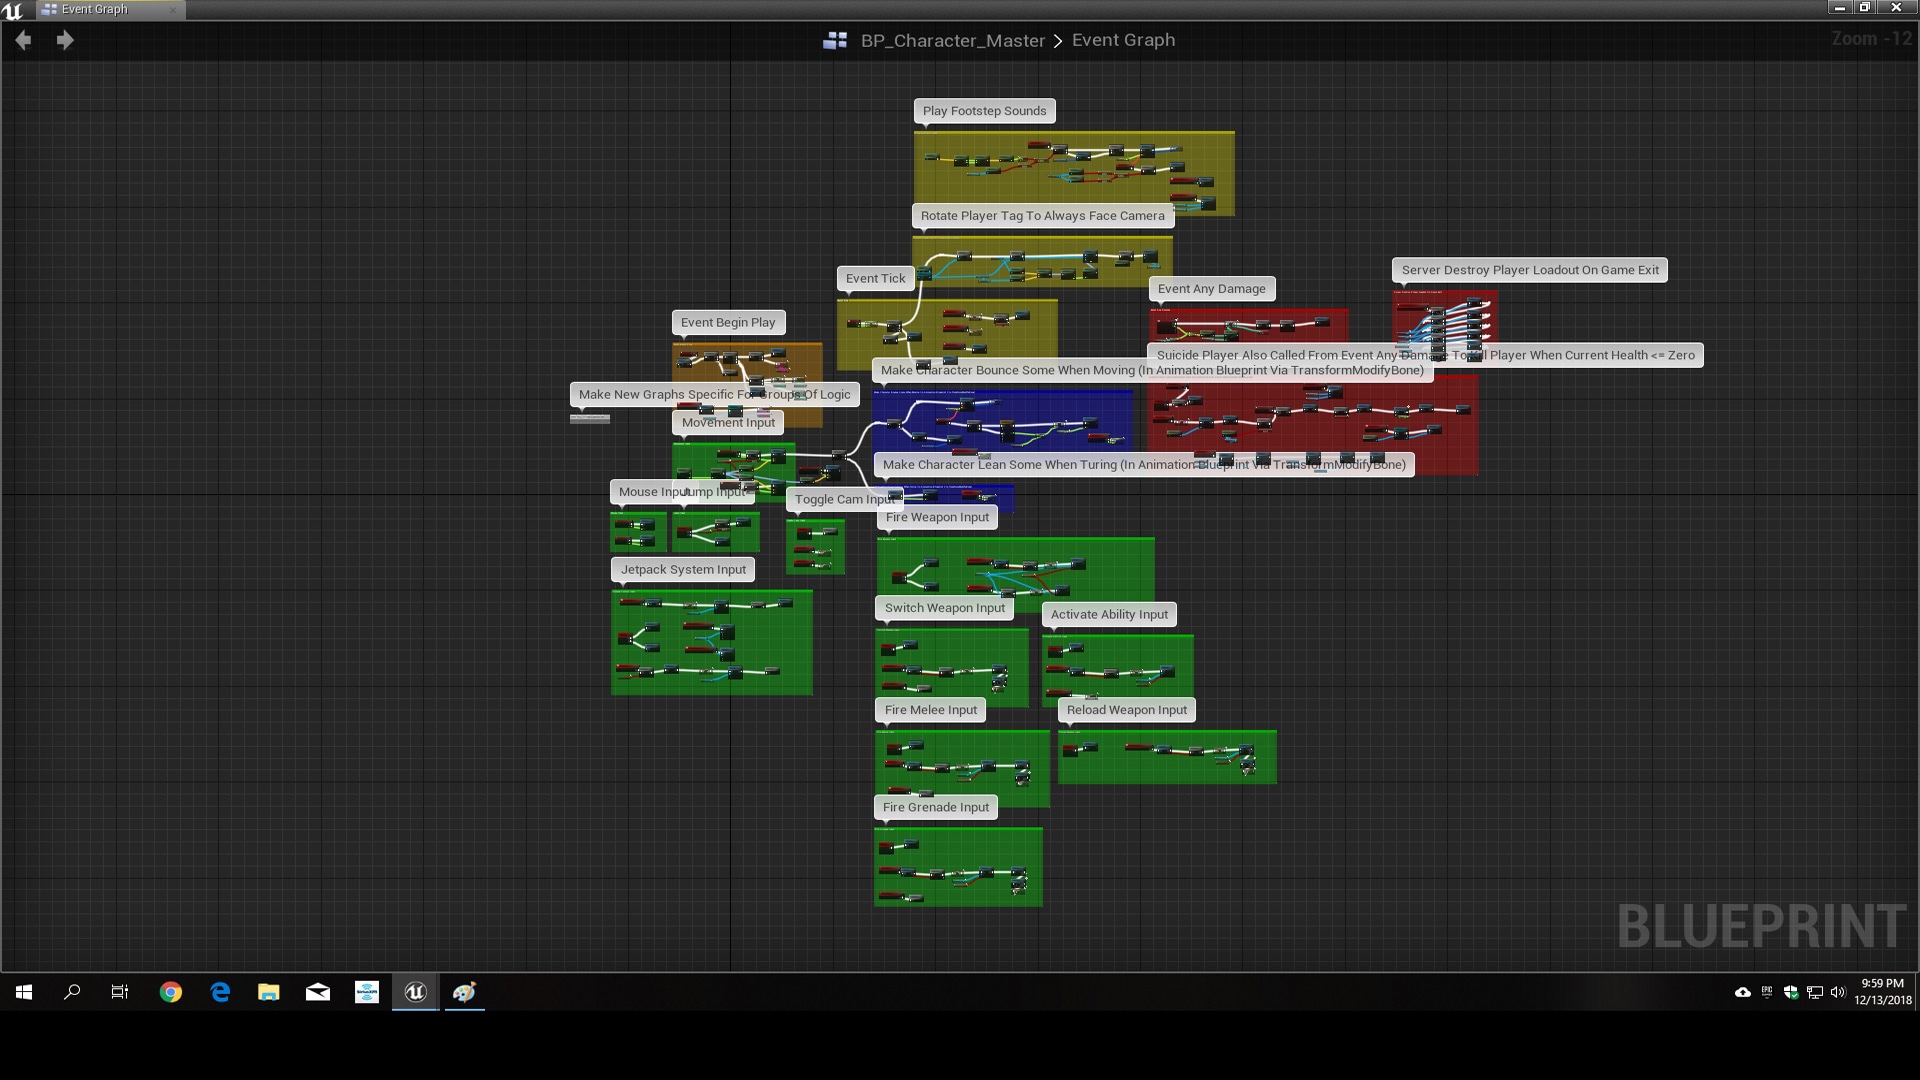Click the Unreal Engine logo in the top-left corner

click(12, 9)
